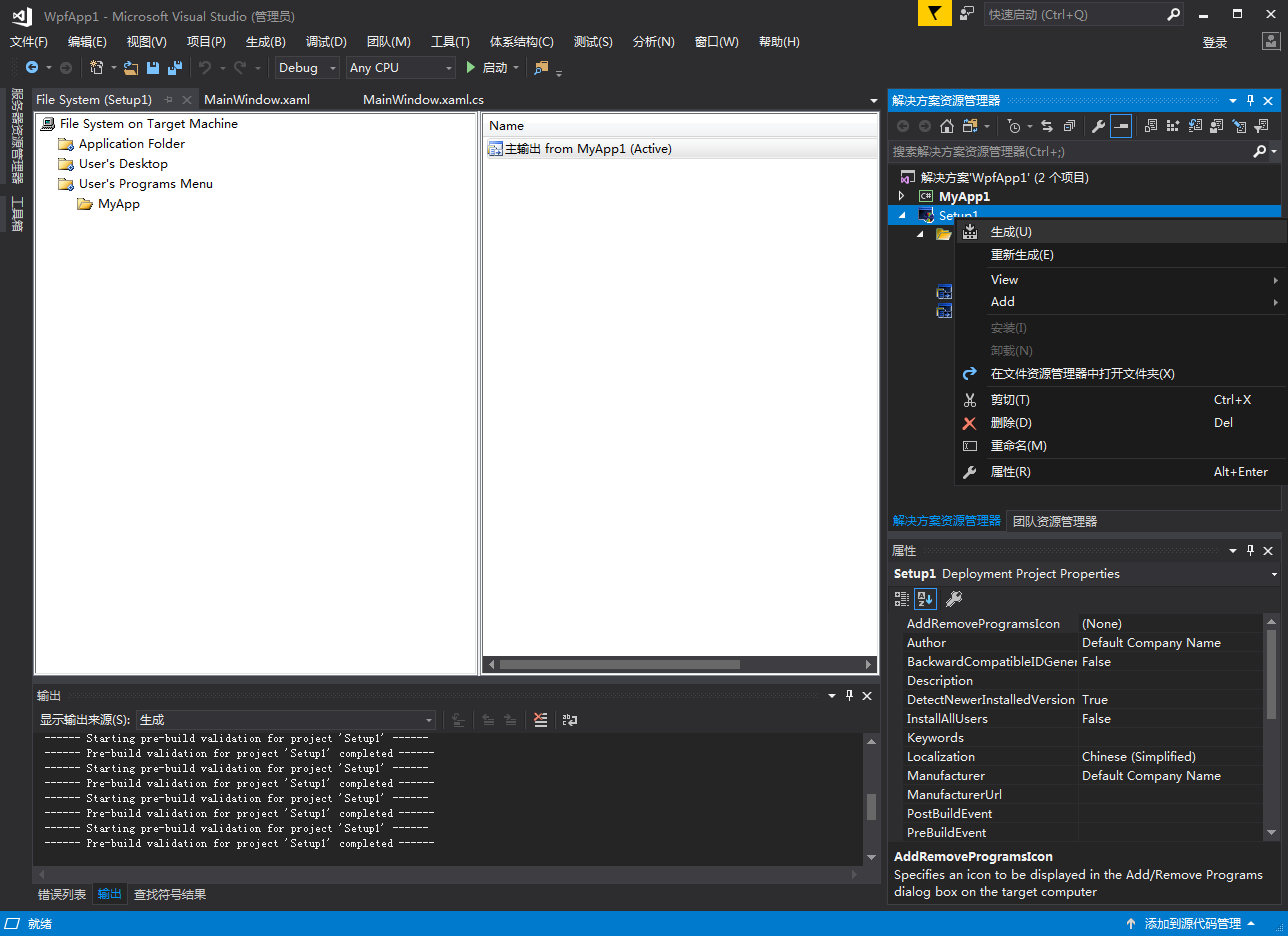The image size is (1288, 936).
Task: Open the 调试(D) menu
Action: (326, 42)
